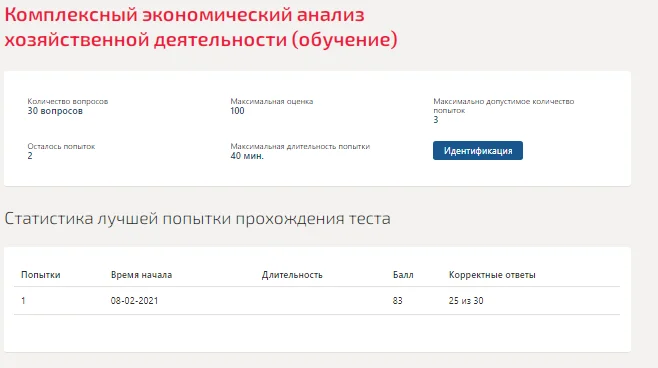Click the Максимально допустимое количество попыток label
Viewport: 658px width, 368px height.
pos(504,106)
